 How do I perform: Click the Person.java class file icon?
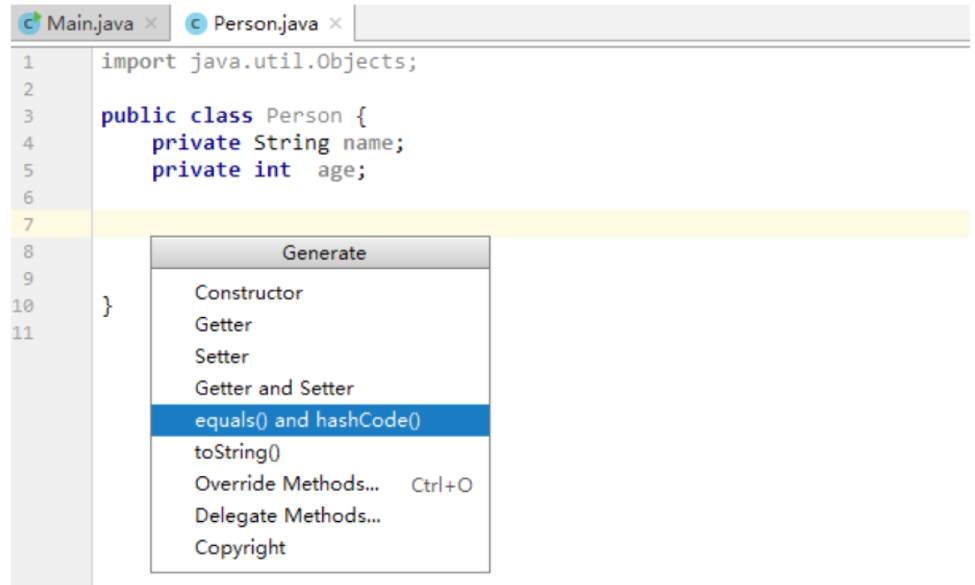coord(196,24)
